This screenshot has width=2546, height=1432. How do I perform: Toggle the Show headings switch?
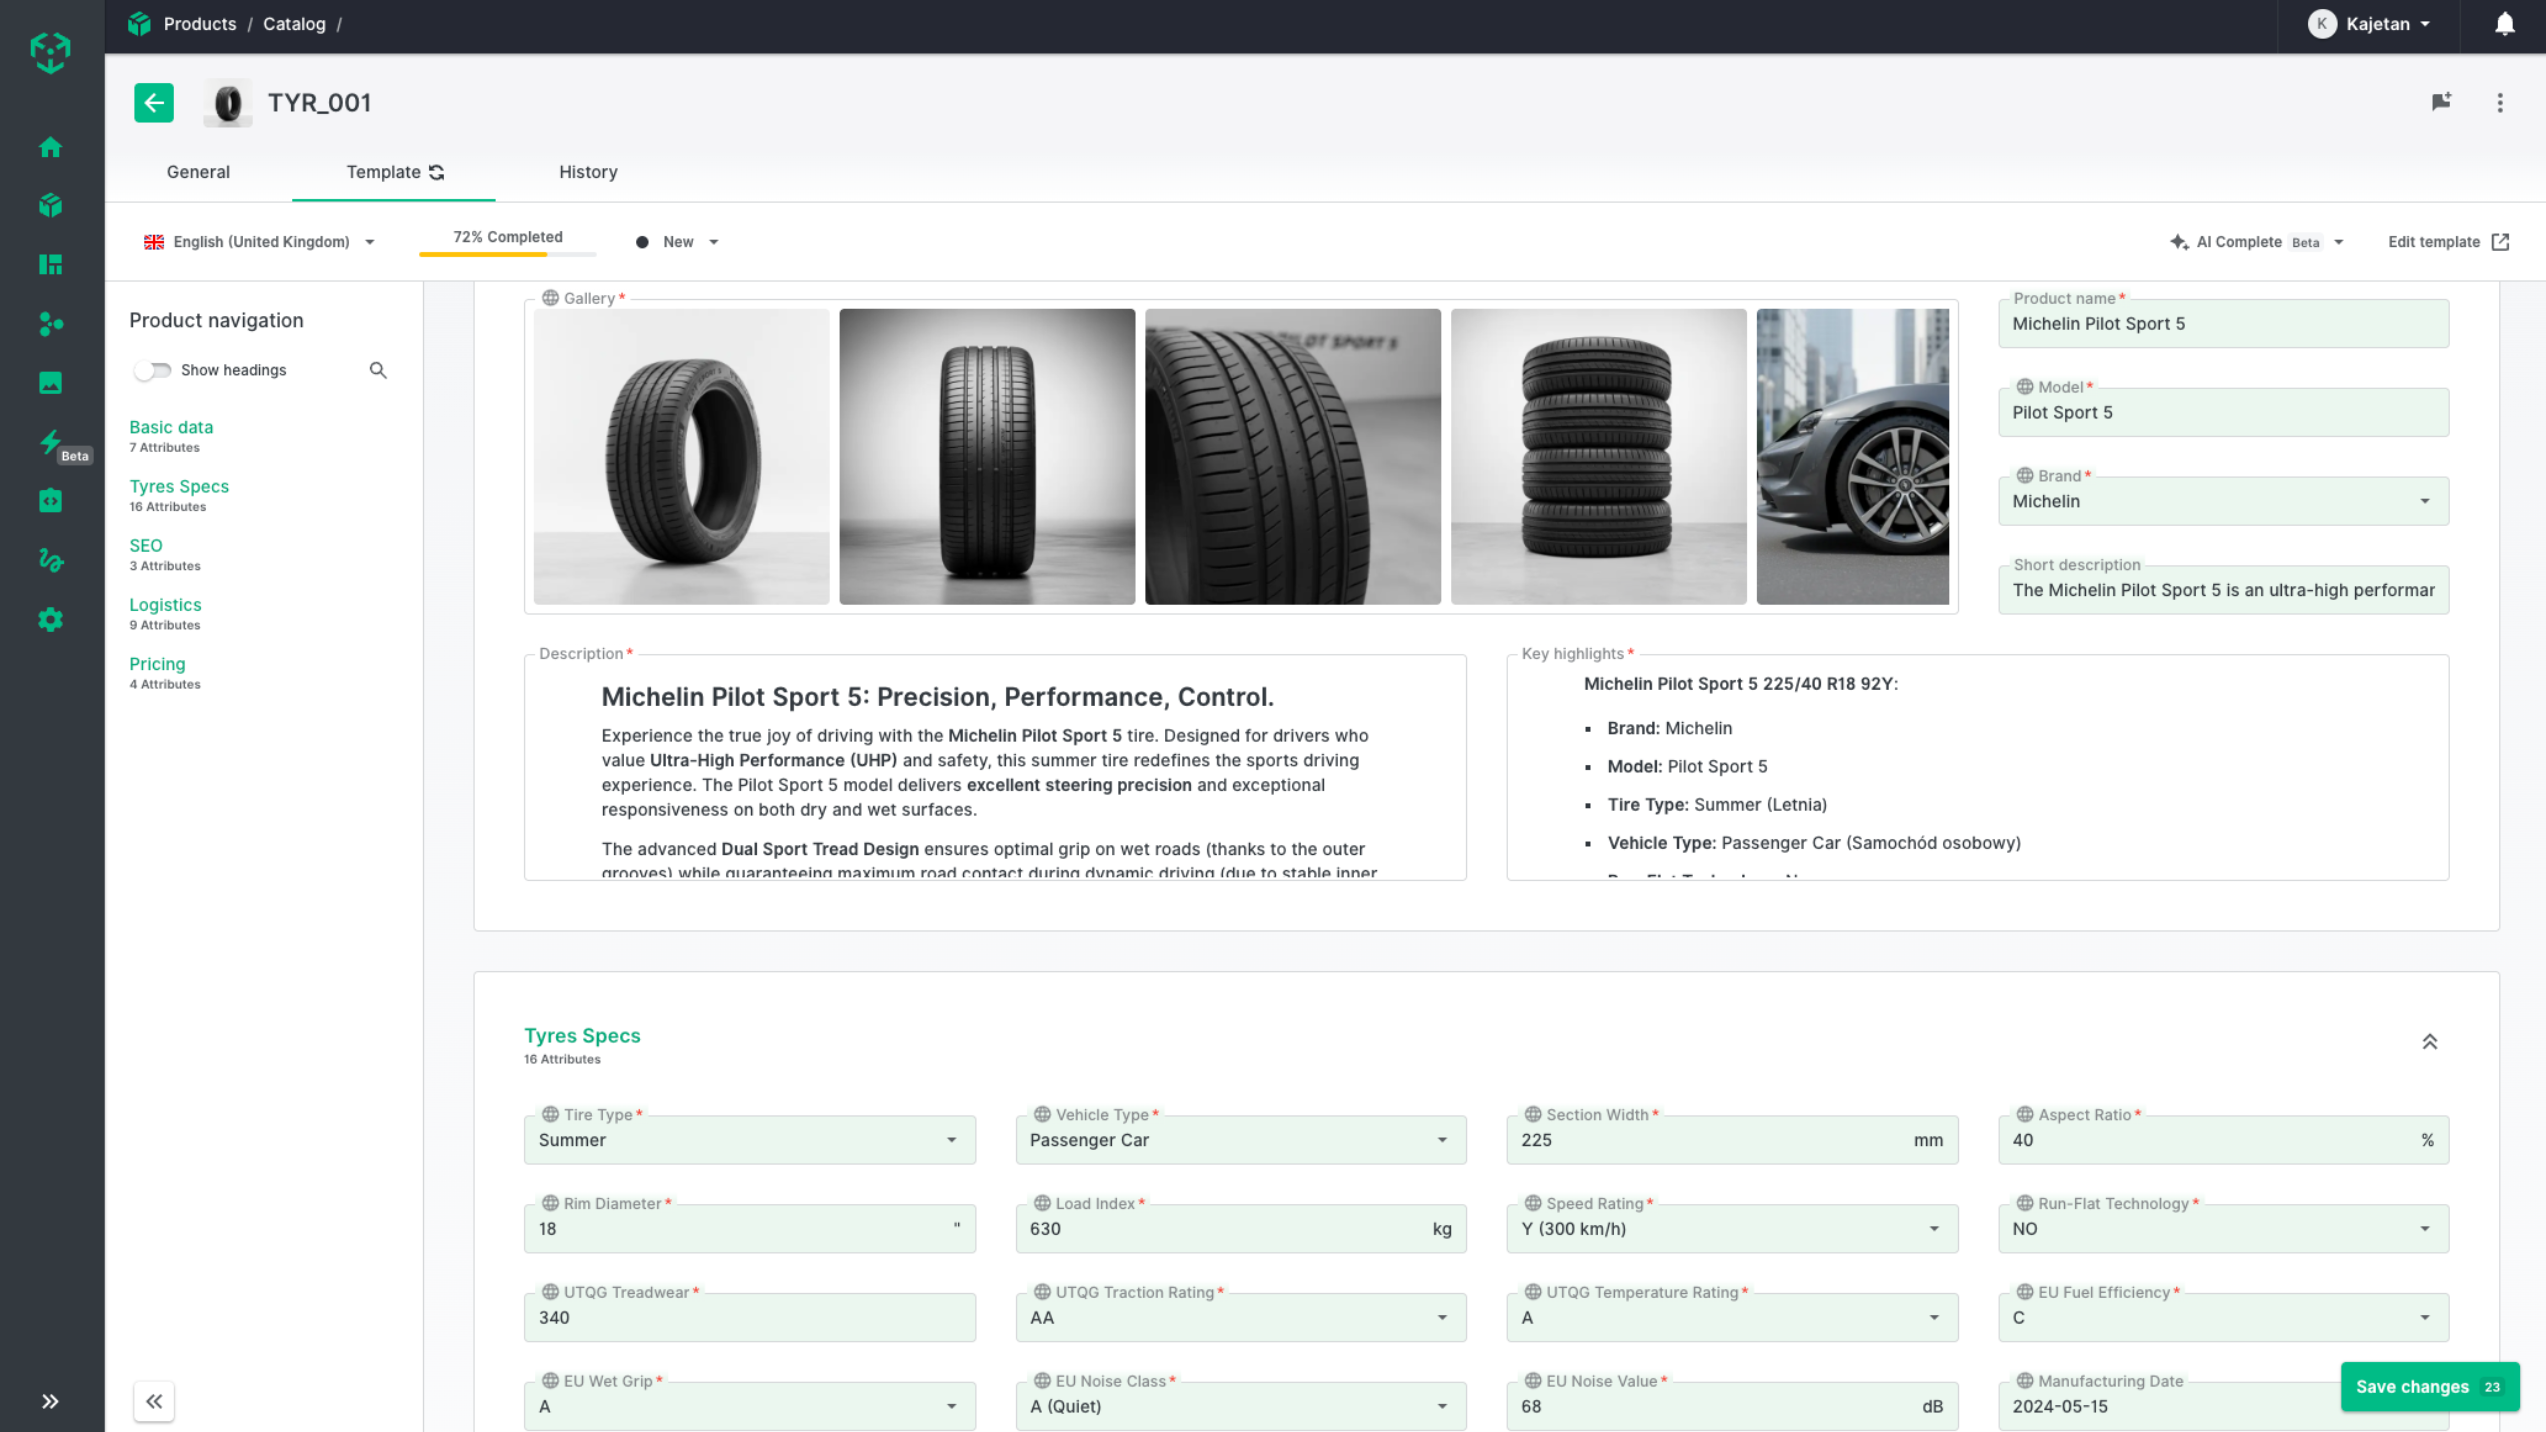coord(153,370)
